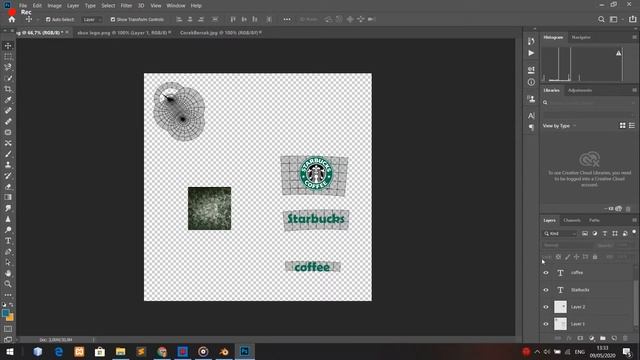Open Blender from the taskbar

click(x=224, y=351)
